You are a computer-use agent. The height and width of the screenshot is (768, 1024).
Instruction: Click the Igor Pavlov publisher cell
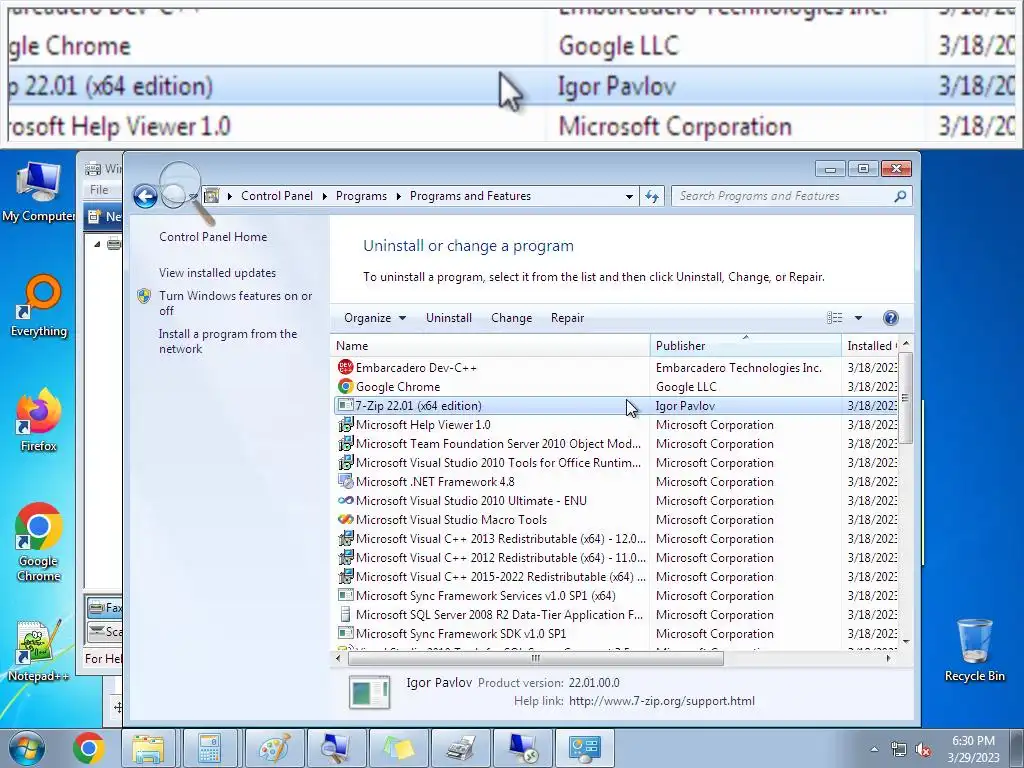pos(685,406)
